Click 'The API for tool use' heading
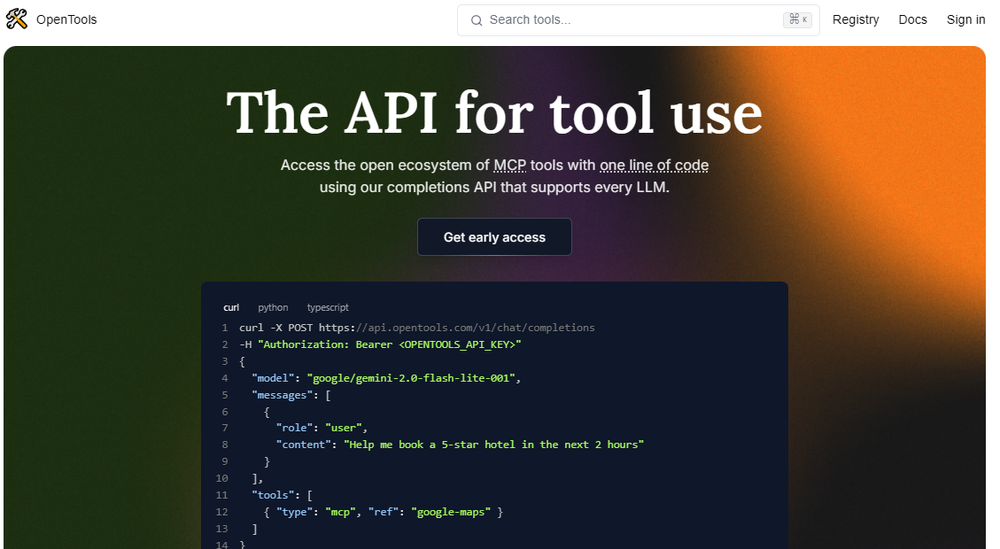This screenshot has width=1000, height=549. [x=494, y=113]
